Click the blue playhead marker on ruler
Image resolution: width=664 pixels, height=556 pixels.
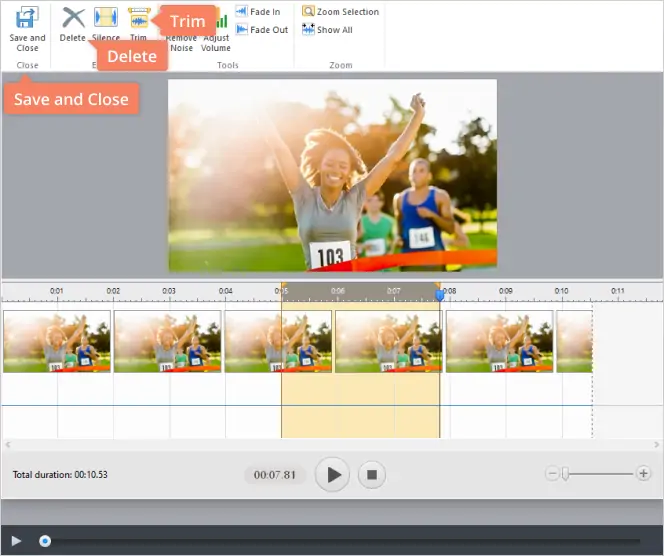pos(440,295)
